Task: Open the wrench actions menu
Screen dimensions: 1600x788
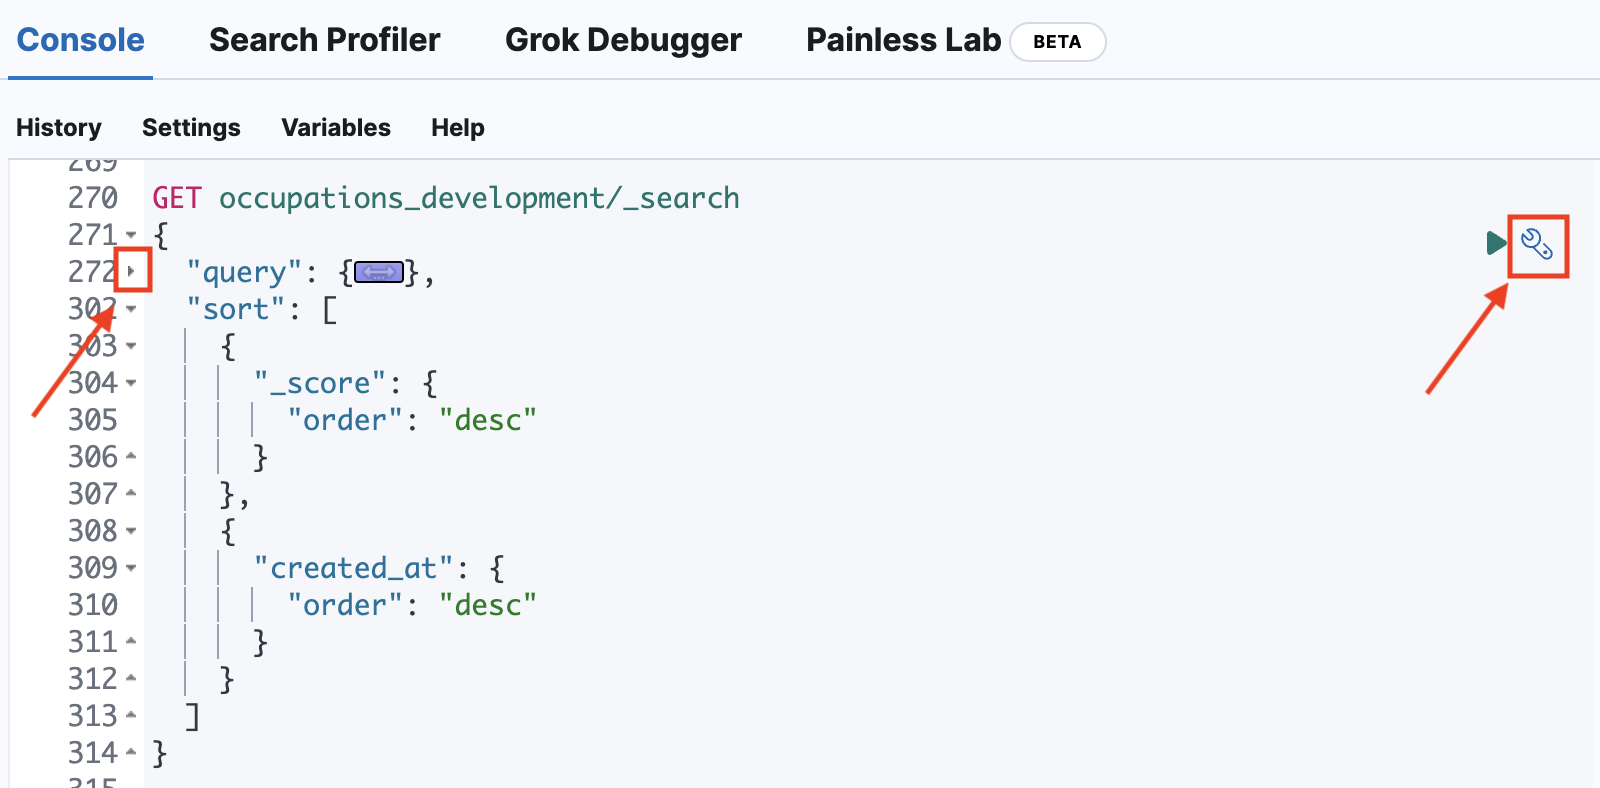Action: pyautogui.click(x=1537, y=244)
